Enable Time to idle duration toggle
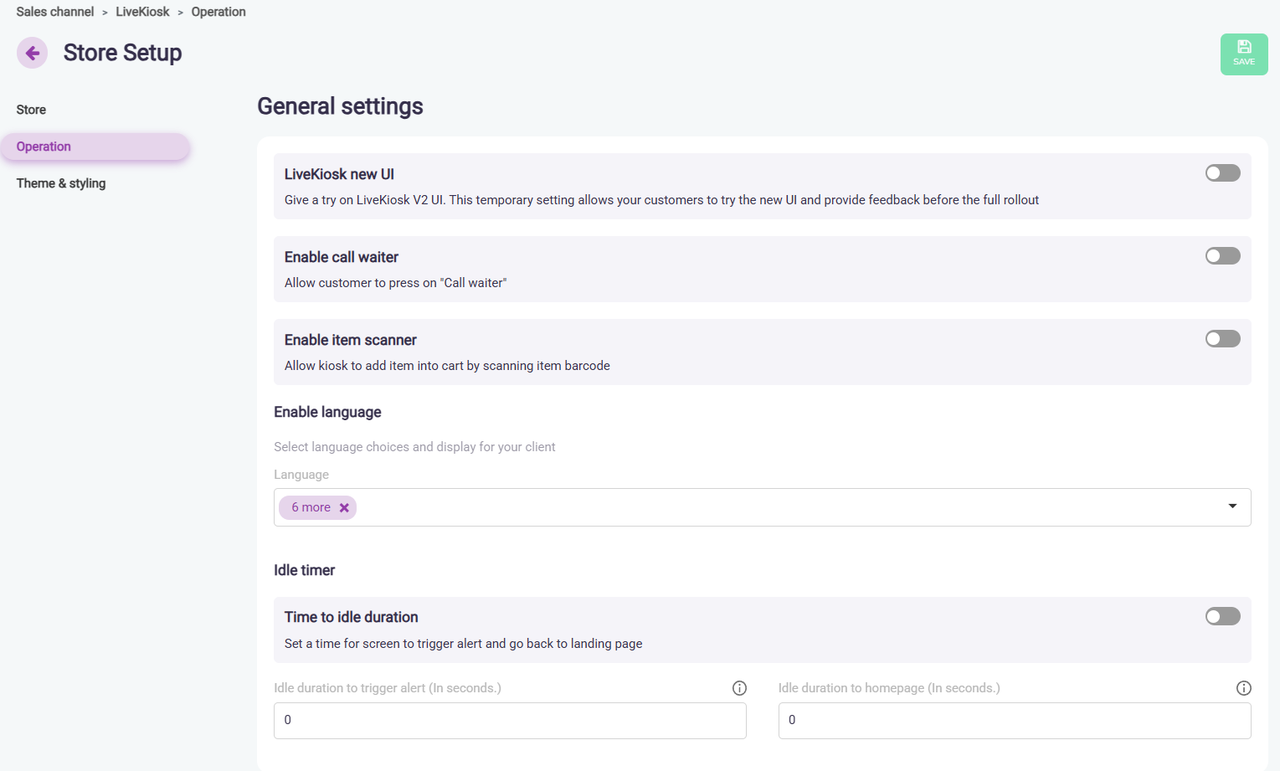The width and height of the screenshot is (1280, 771). (x=1222, y=616)
